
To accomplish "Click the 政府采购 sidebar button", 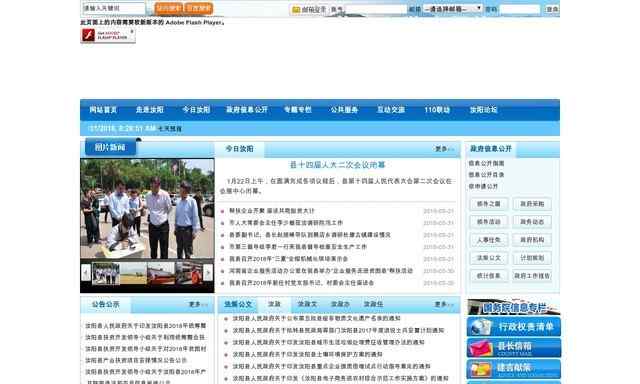I will tap(532, 204).
